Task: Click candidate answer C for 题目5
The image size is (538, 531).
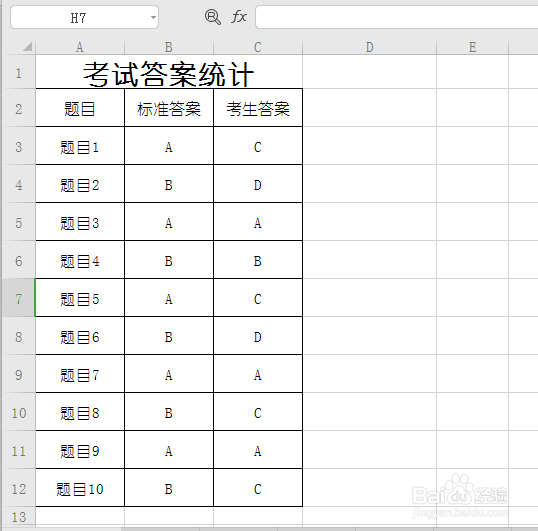Action: (x=258, y=299)
